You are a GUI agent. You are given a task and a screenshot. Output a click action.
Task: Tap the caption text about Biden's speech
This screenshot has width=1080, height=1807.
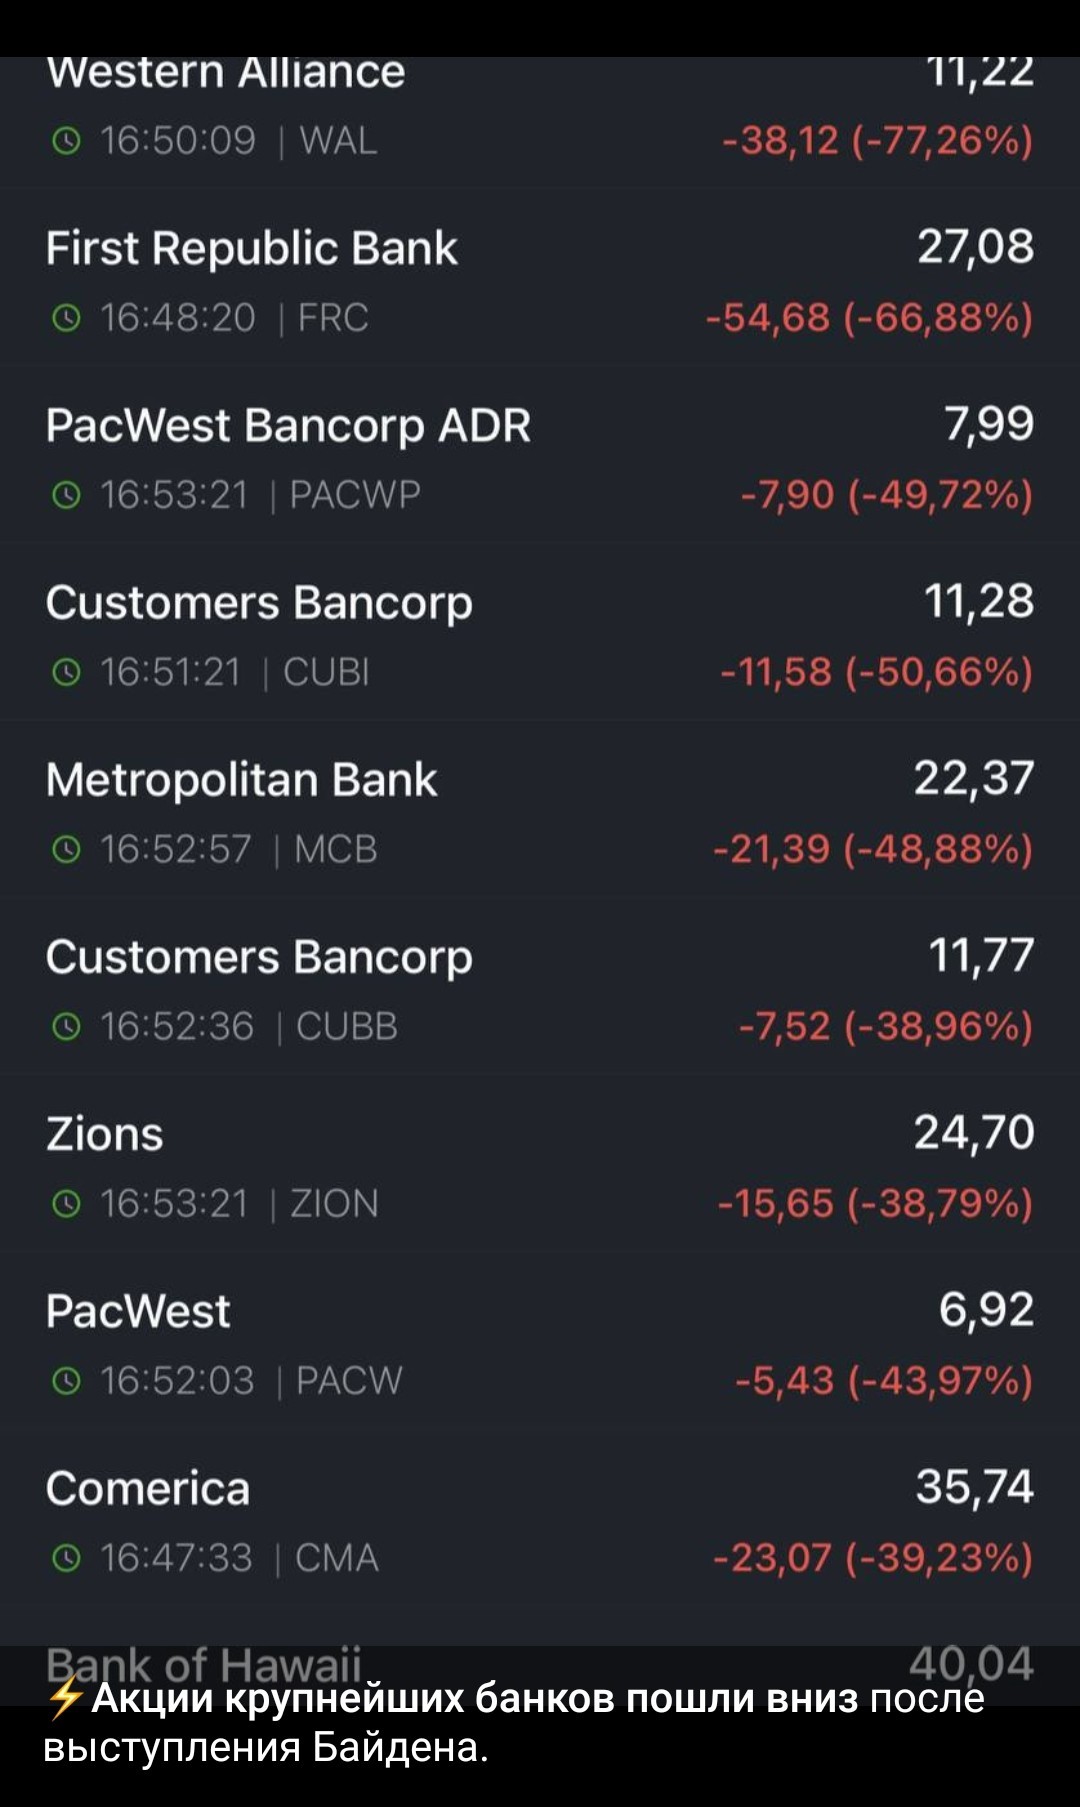(514, 1721)
